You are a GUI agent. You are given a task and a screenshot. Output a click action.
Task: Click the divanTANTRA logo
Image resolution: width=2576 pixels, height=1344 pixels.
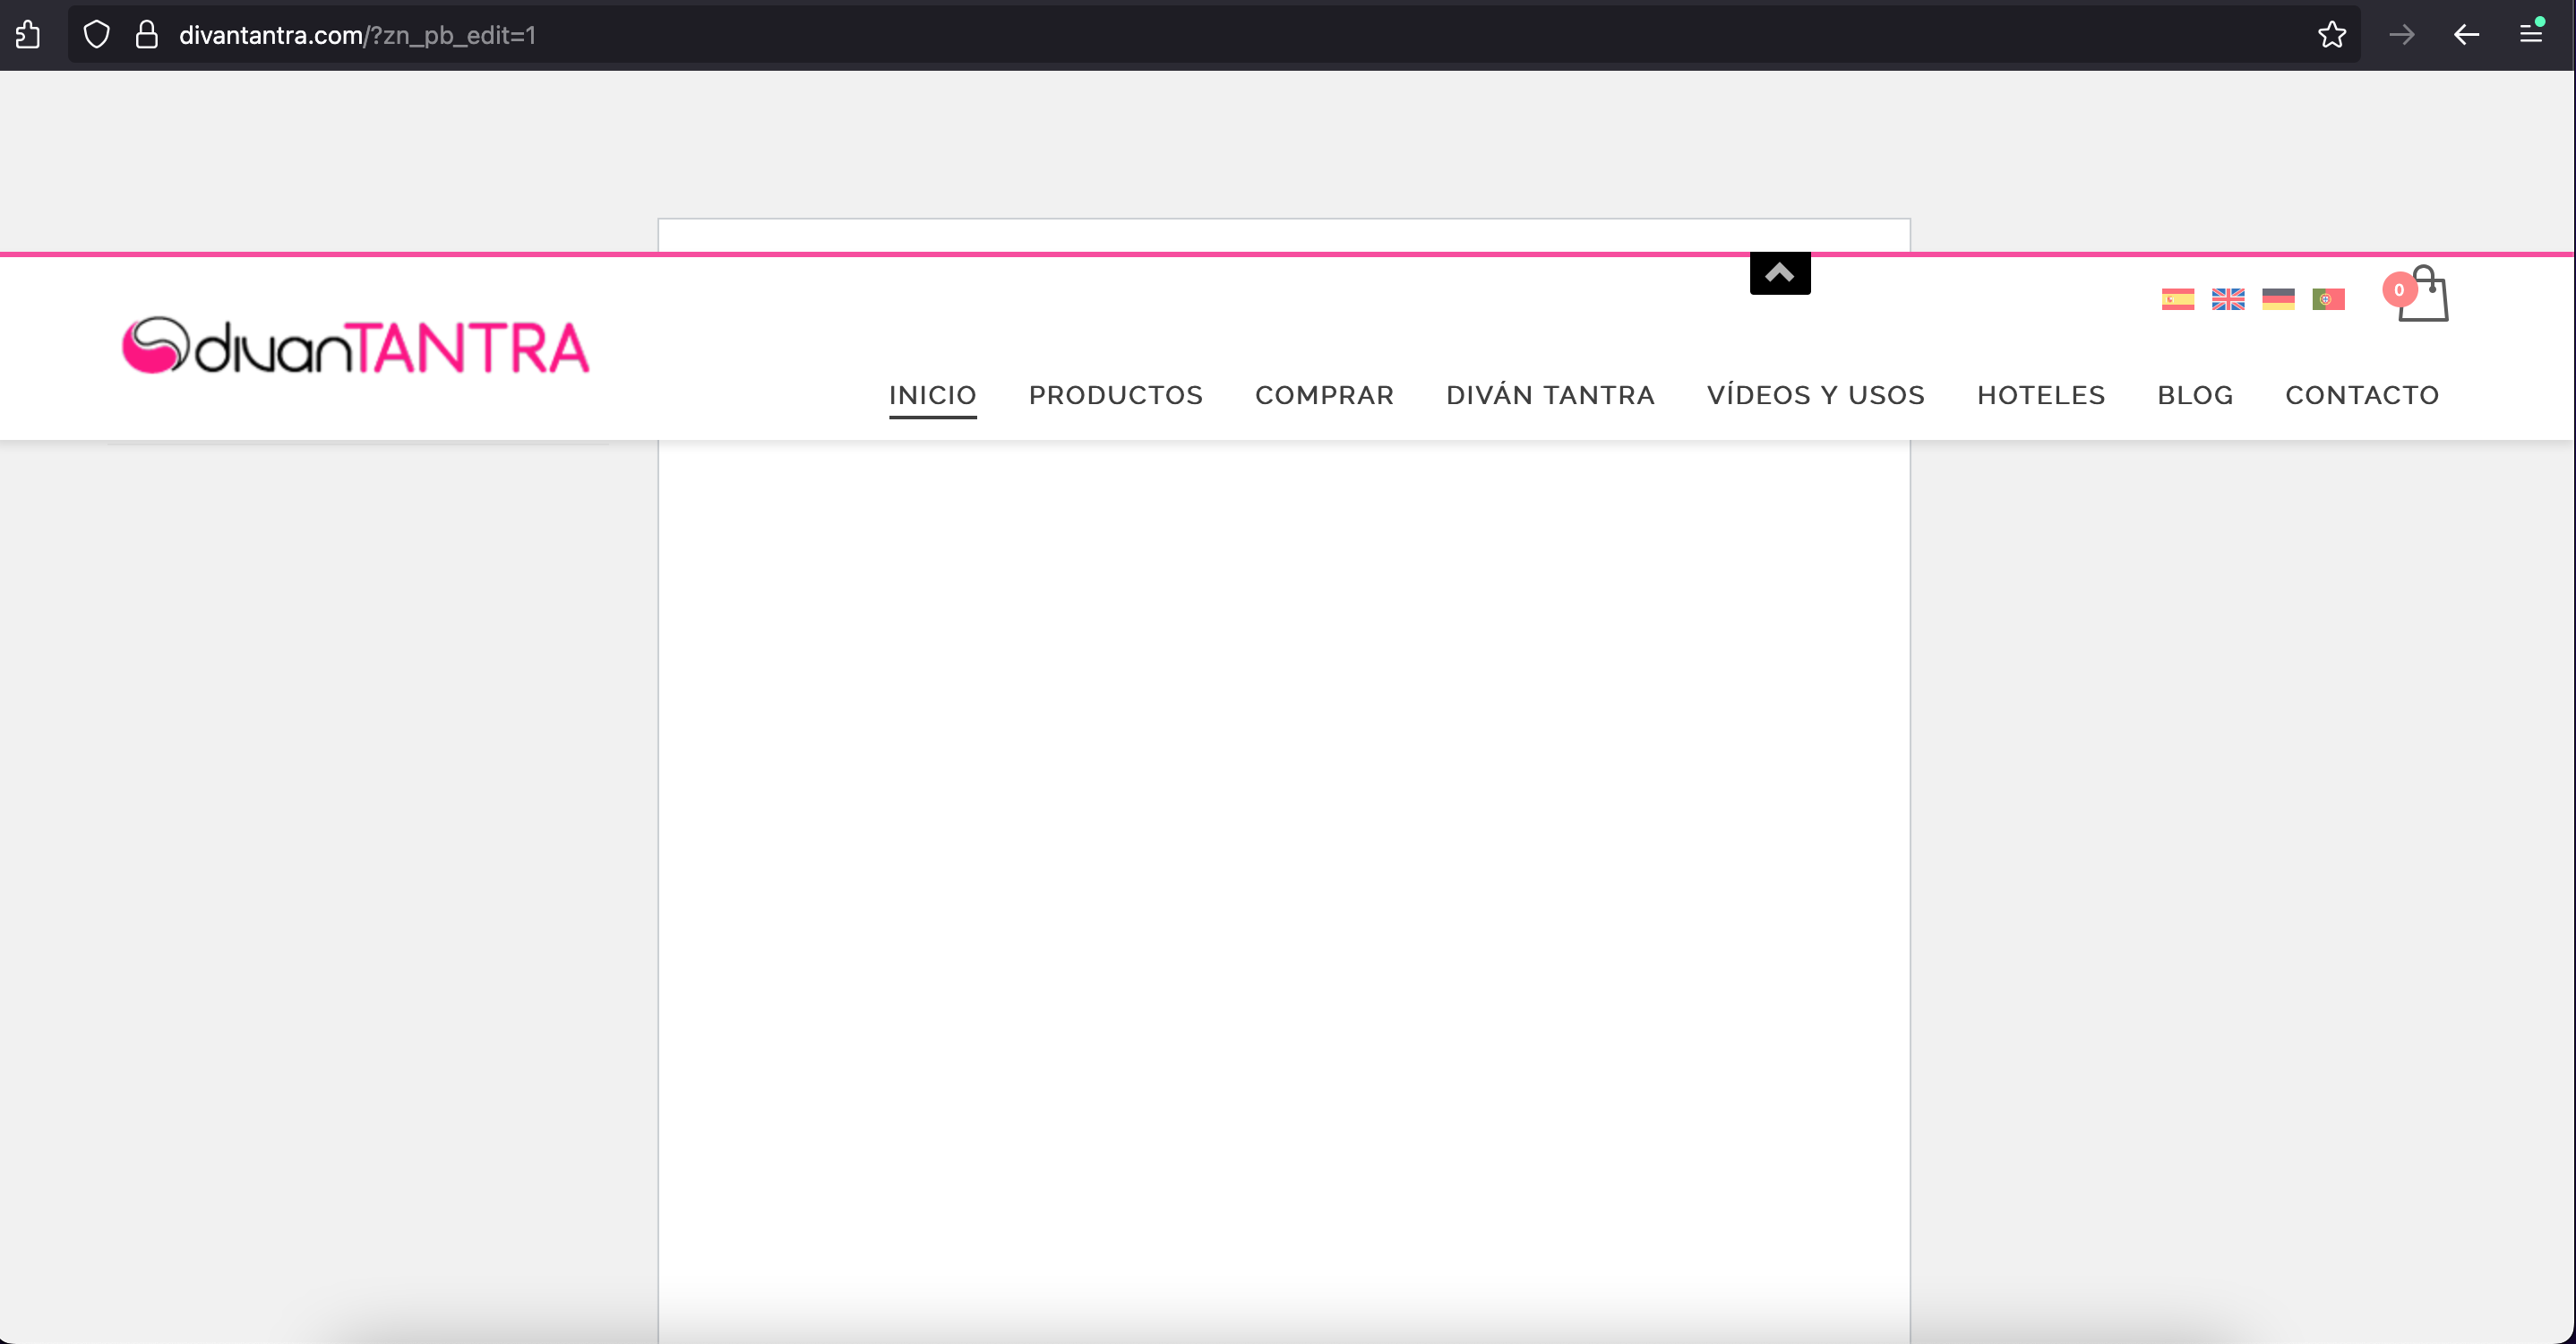pyautogui.click(x=355, y=346)
